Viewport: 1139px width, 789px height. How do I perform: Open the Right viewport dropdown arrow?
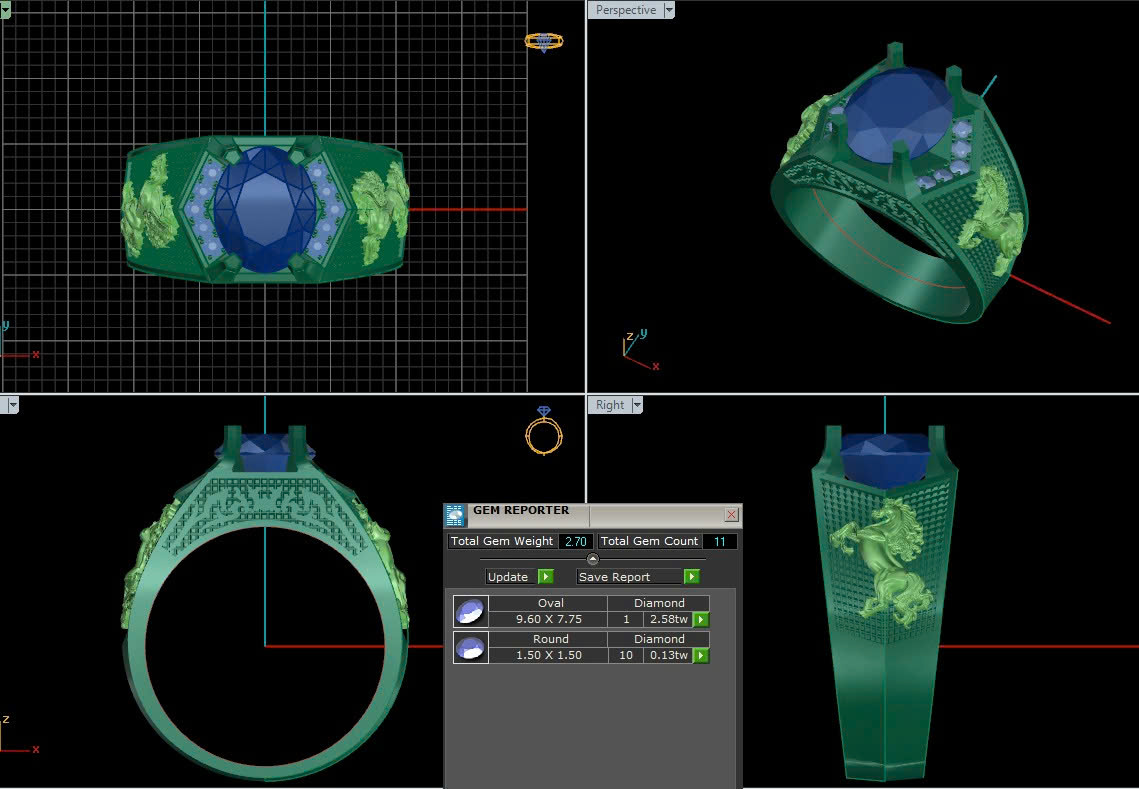636,405
